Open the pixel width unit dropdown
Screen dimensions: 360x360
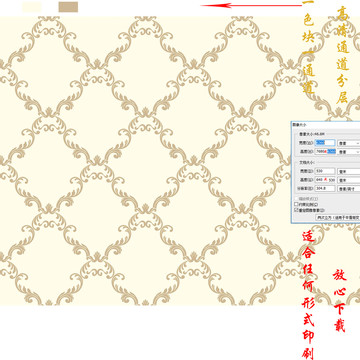click(349, 143)
